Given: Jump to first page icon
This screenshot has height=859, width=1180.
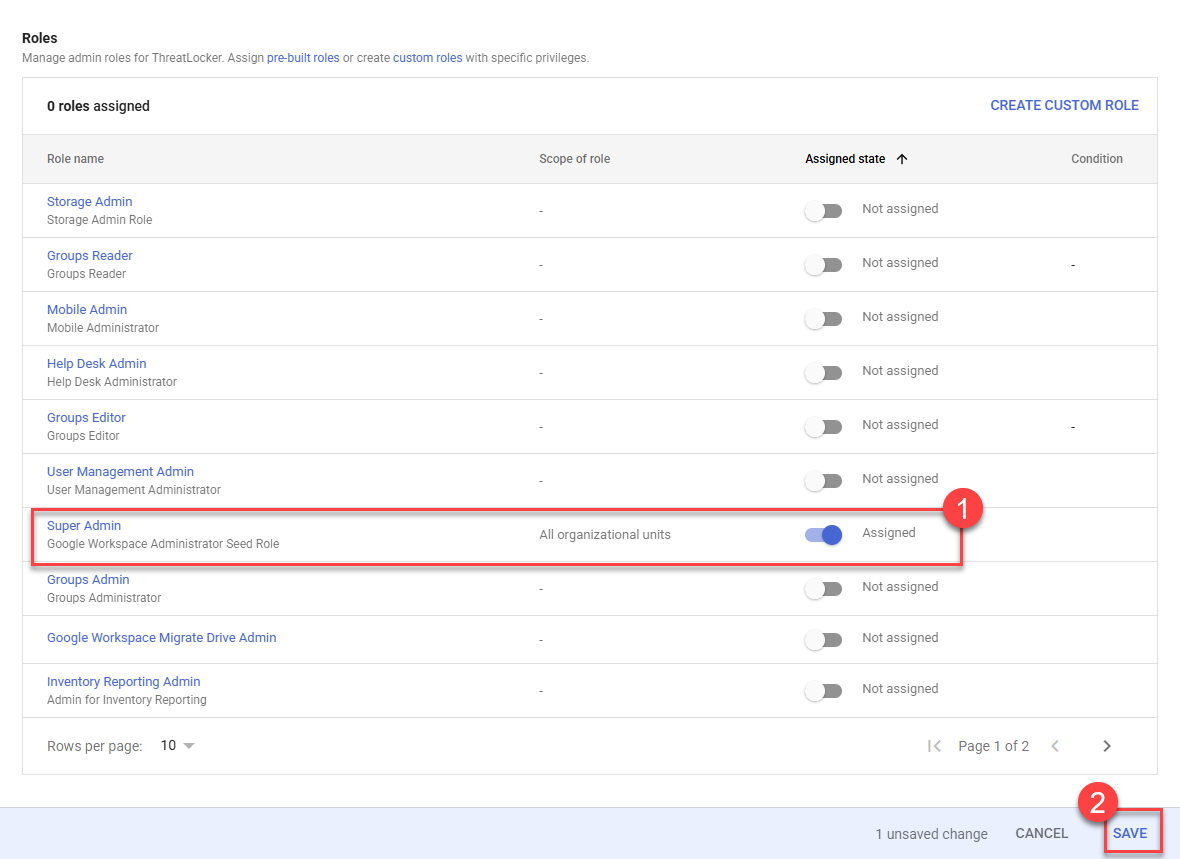Looking at the screenshot, I should tap(934, 746).
